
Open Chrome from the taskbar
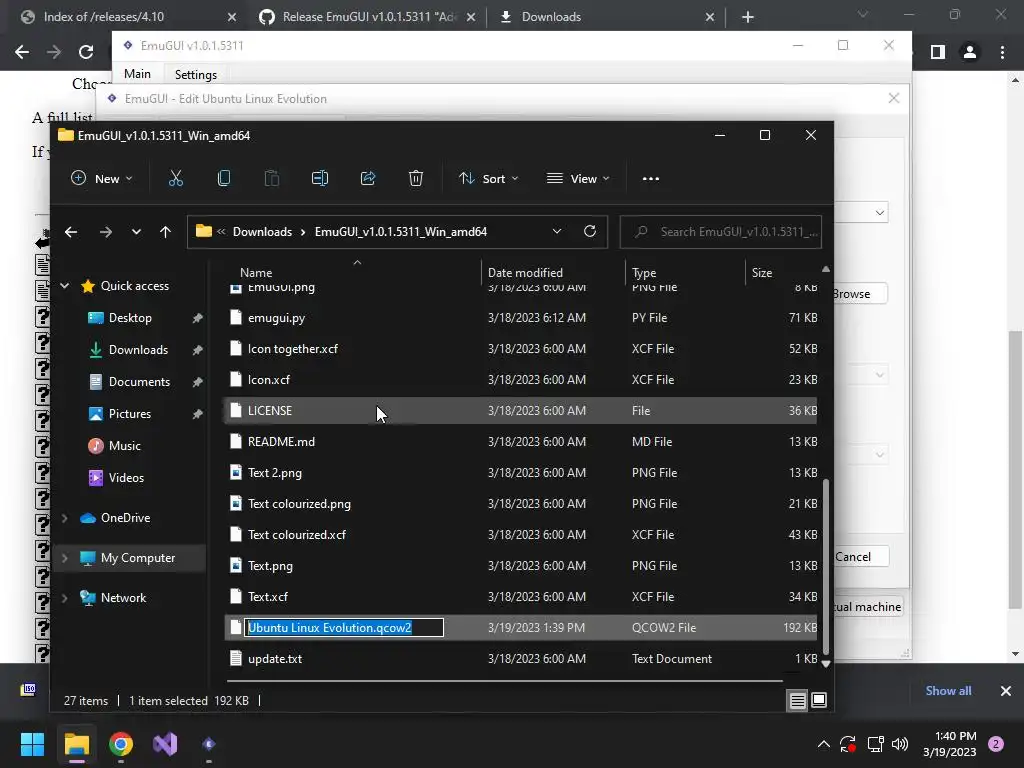(121, 744)
